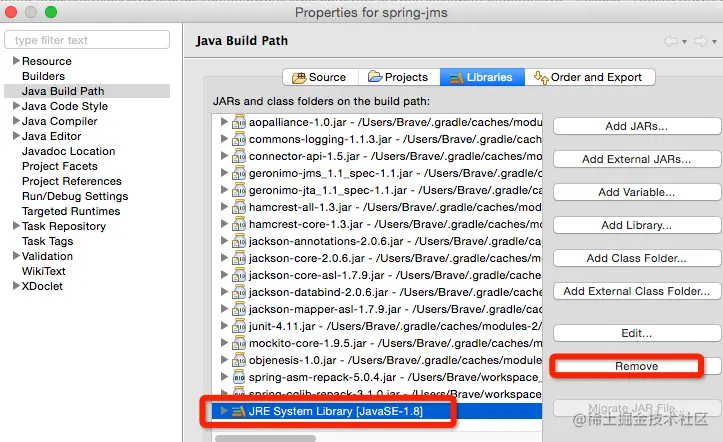This screenshot has height=442, width=723.
Task: Expand the XDoclet node
Action: tap(16, 286)
